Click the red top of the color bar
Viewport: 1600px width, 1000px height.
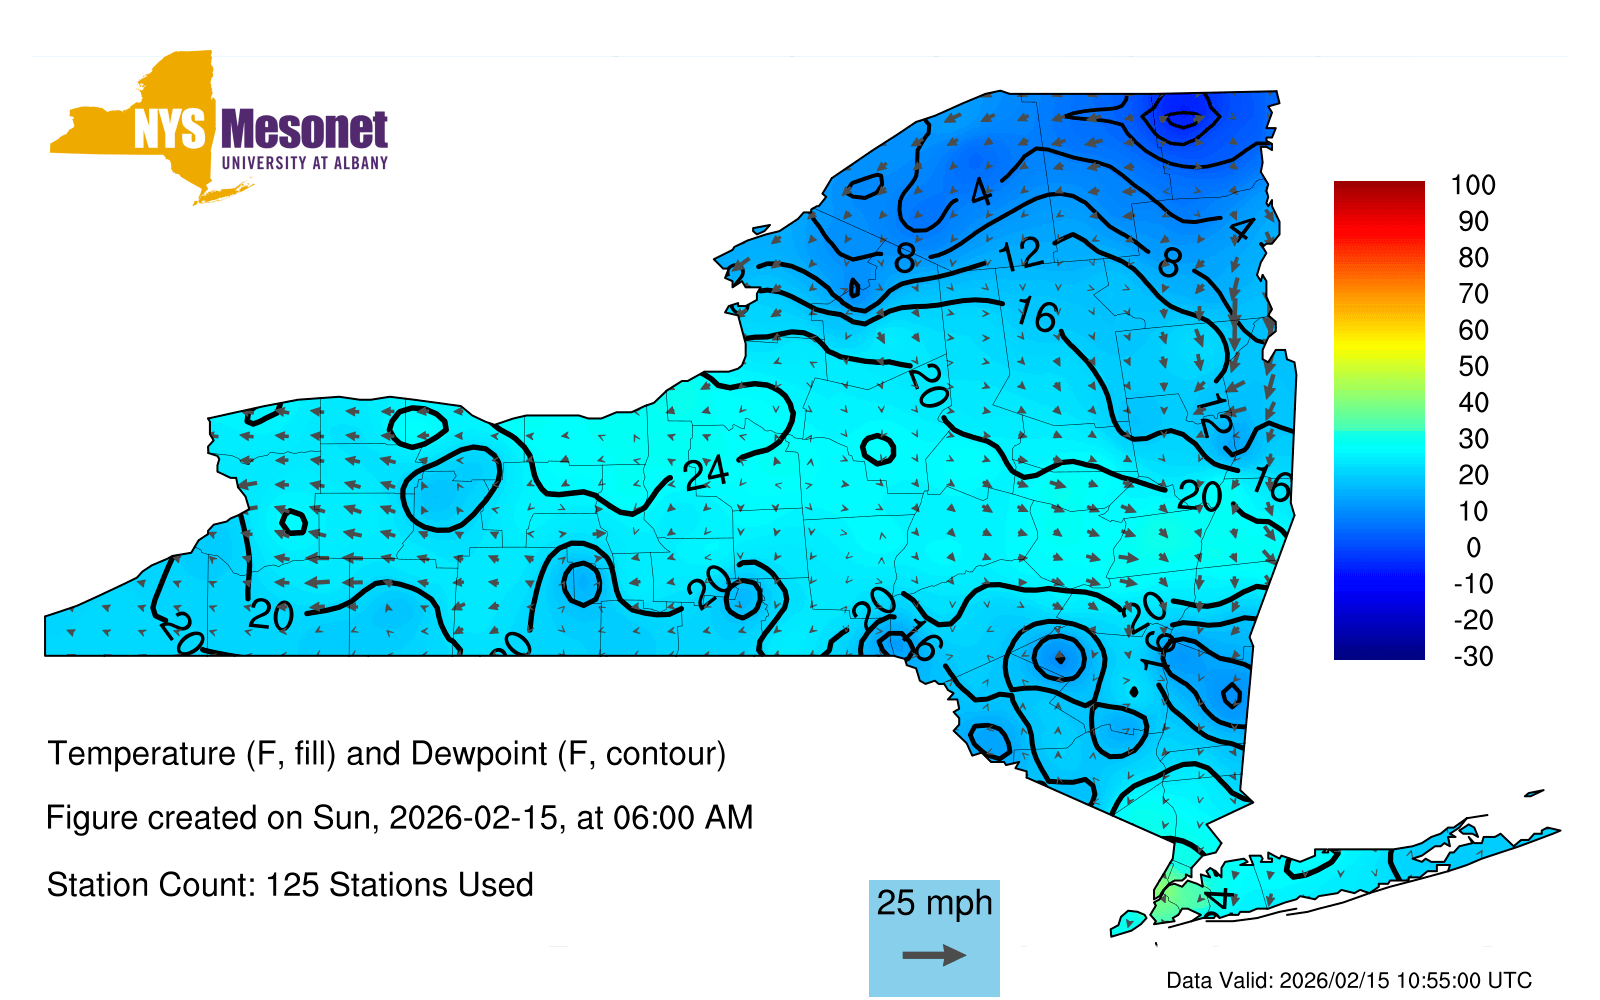tap(1378, 192)
